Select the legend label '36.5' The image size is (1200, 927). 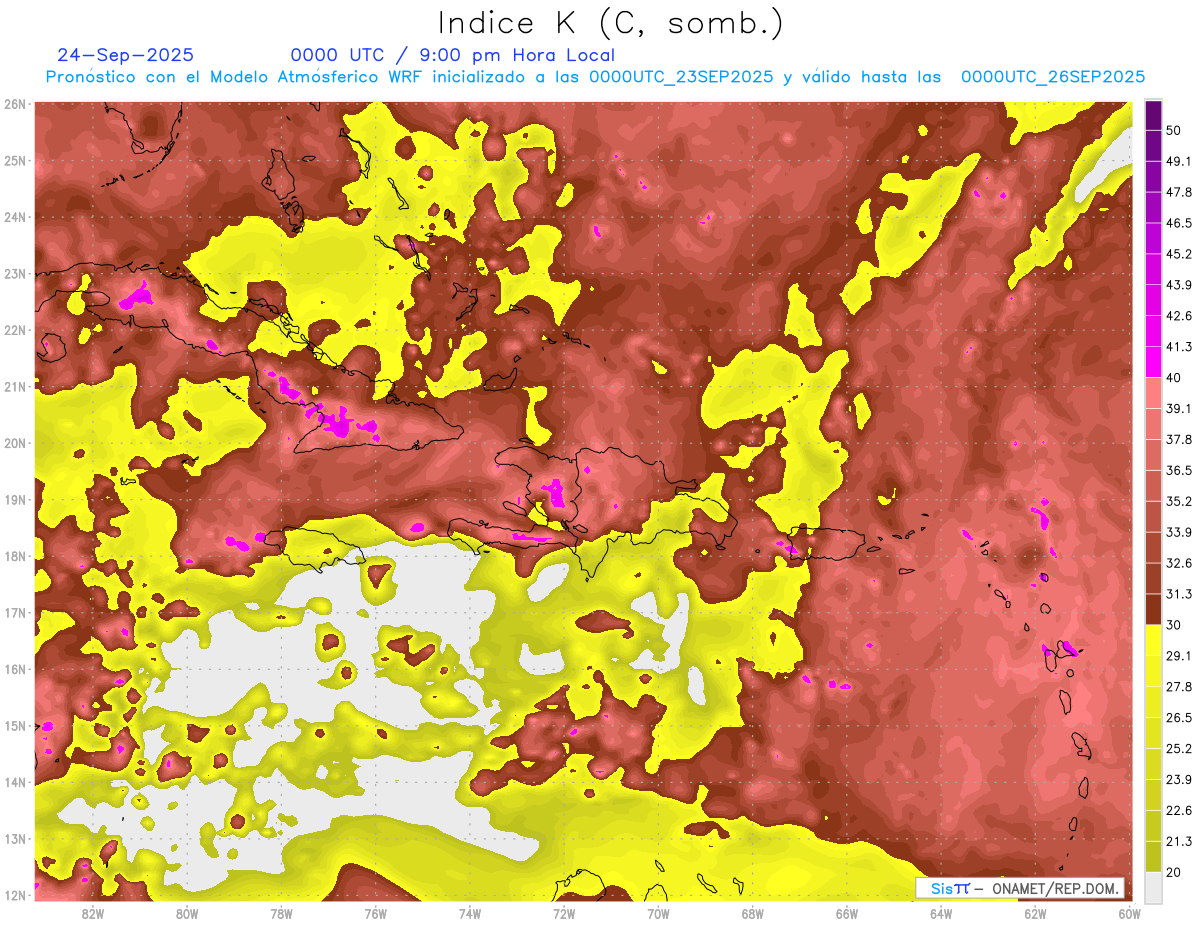(x=1179, y=470)
